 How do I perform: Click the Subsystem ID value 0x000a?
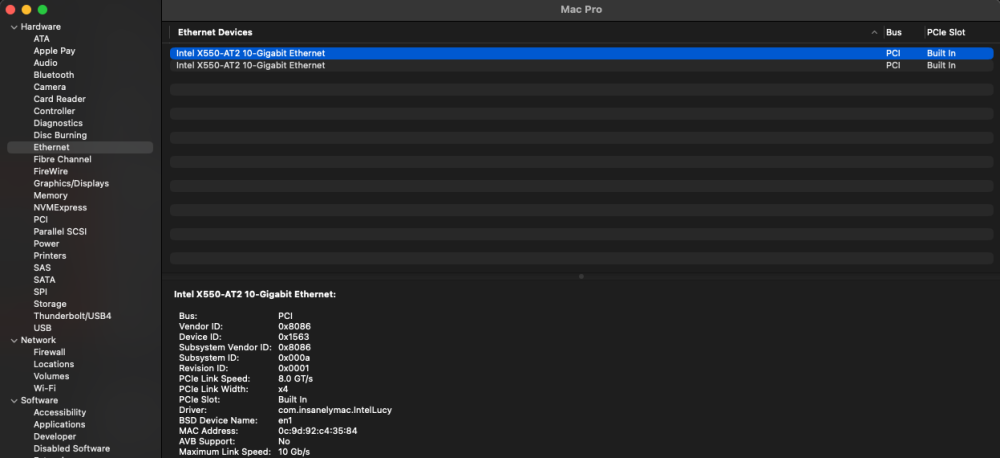tap(294, 358)
